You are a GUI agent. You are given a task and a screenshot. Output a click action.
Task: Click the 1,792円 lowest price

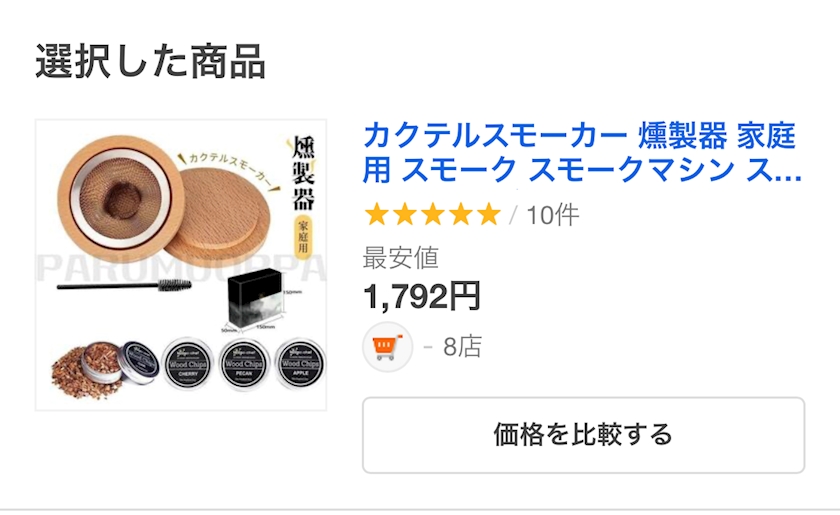[x=422, y=296]
